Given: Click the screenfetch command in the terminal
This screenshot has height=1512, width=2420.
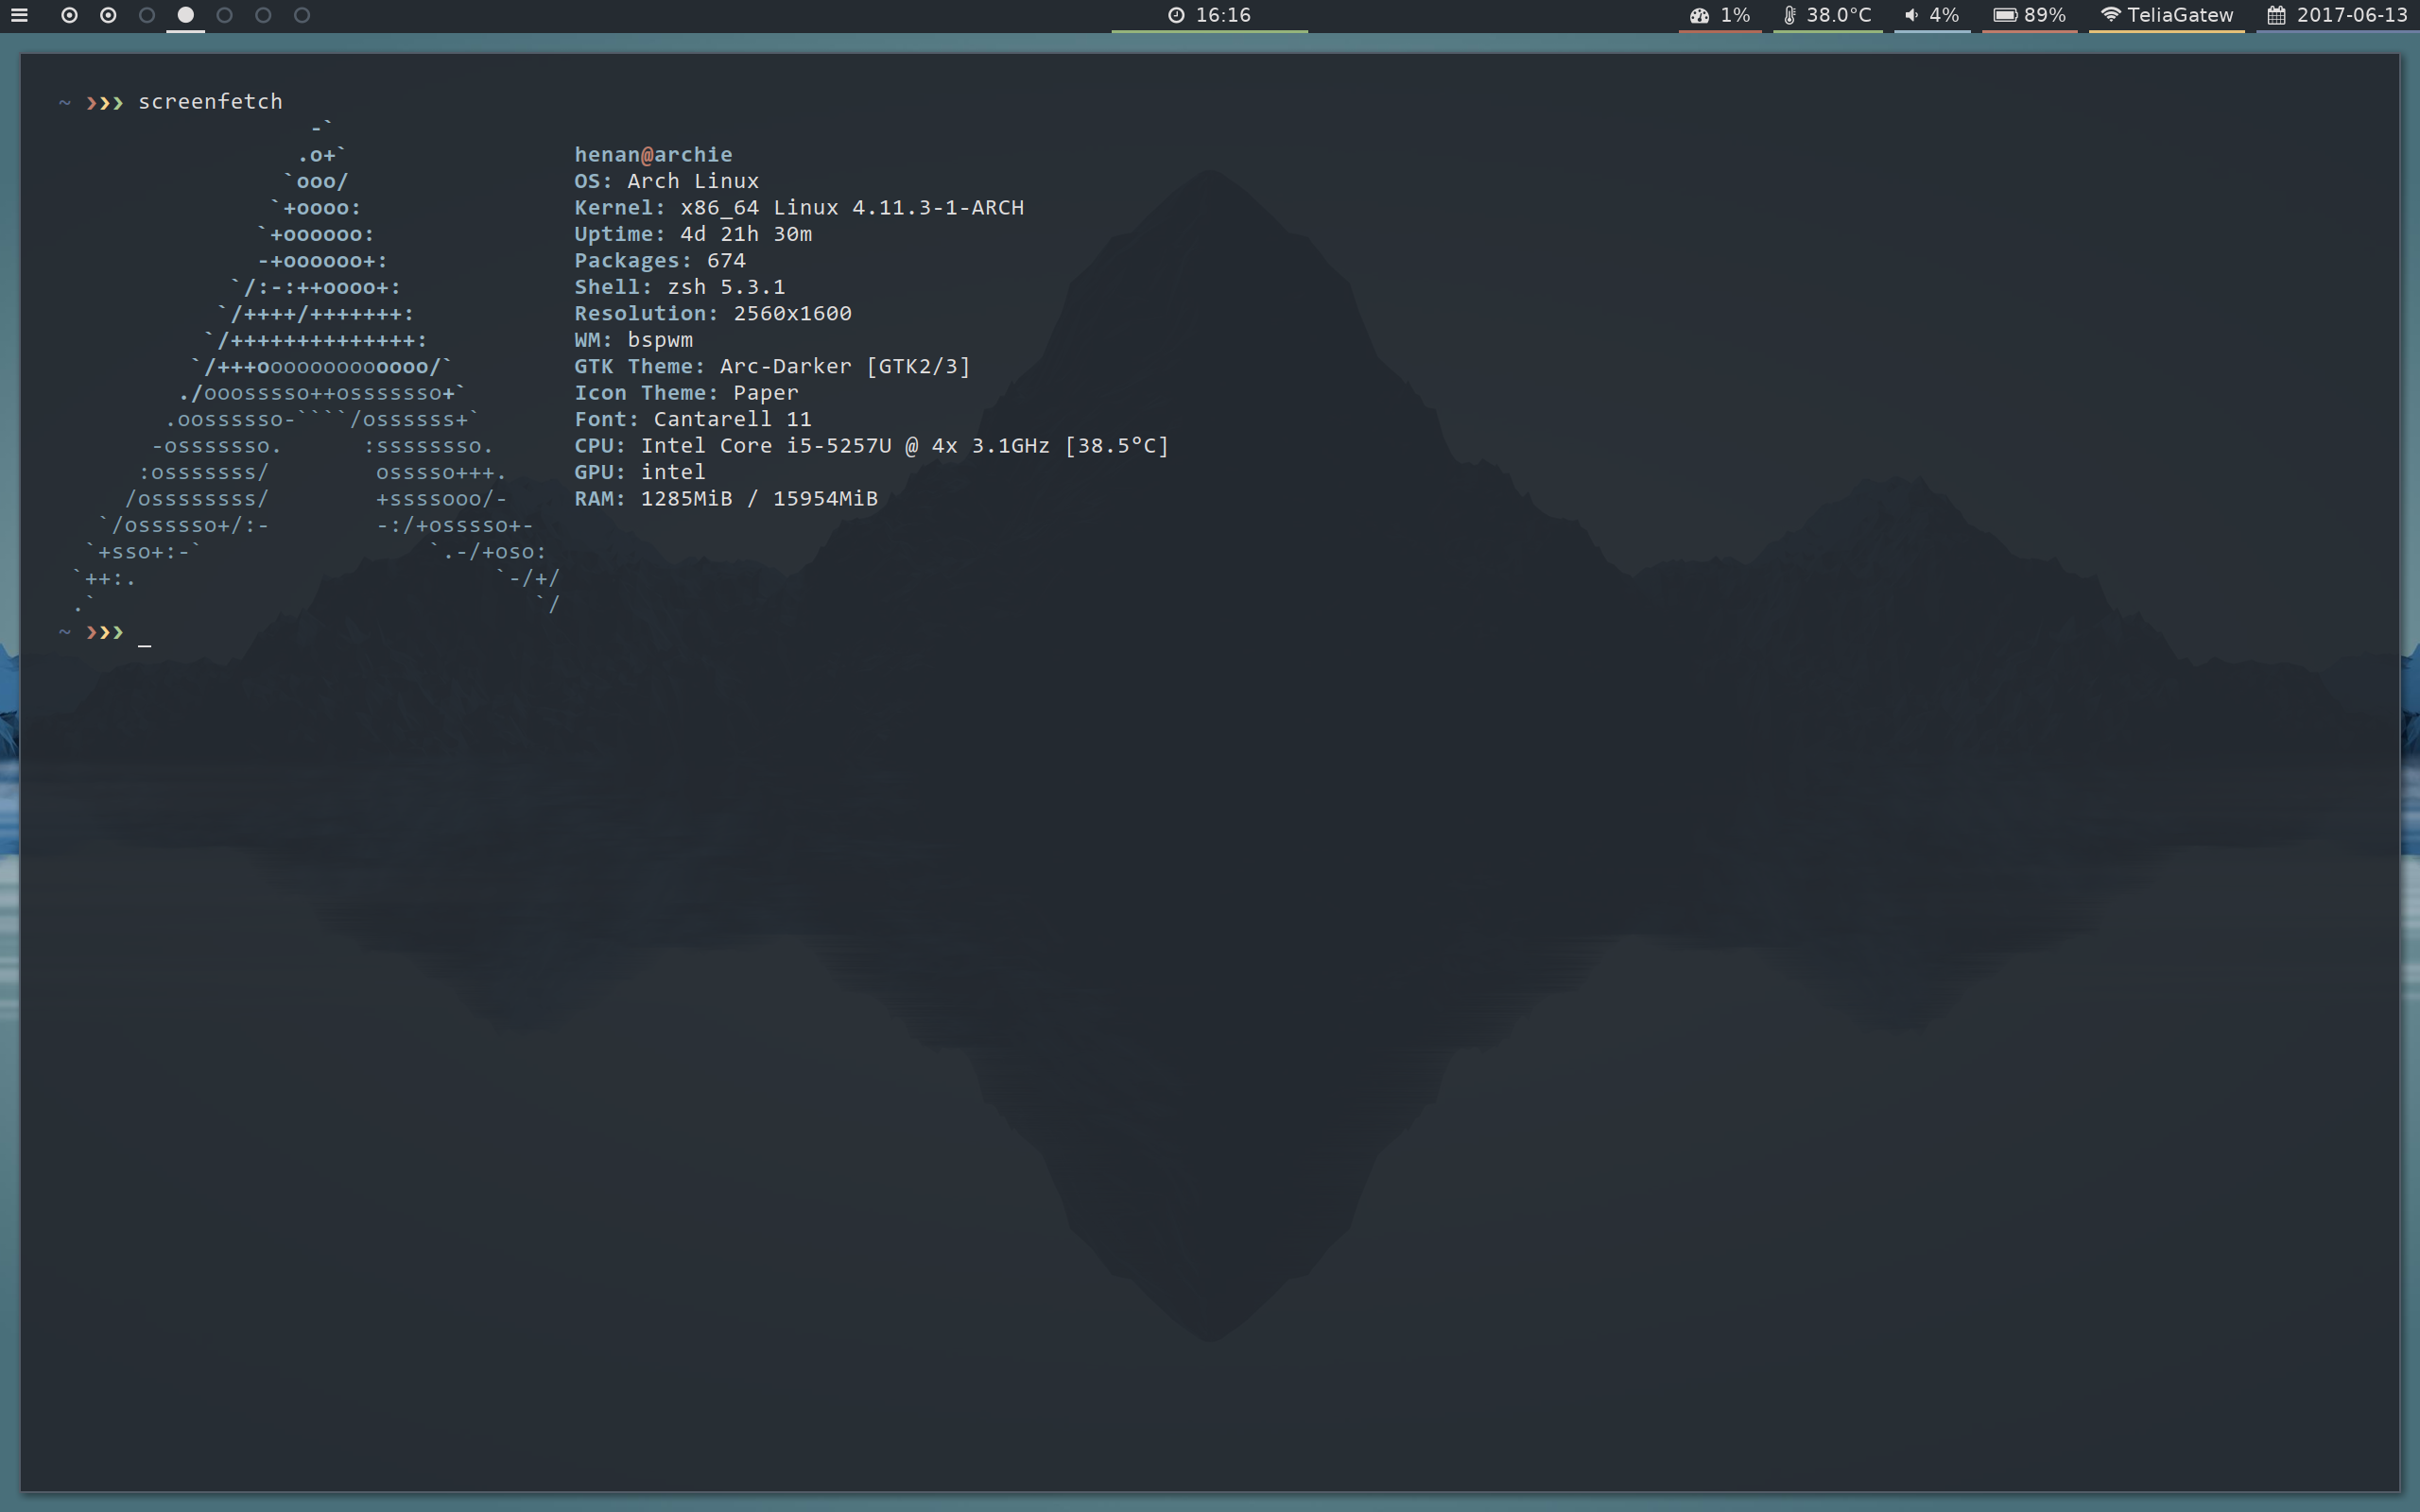Looking at the screenshot, I should pyautogui.click(x=210, y=102).
